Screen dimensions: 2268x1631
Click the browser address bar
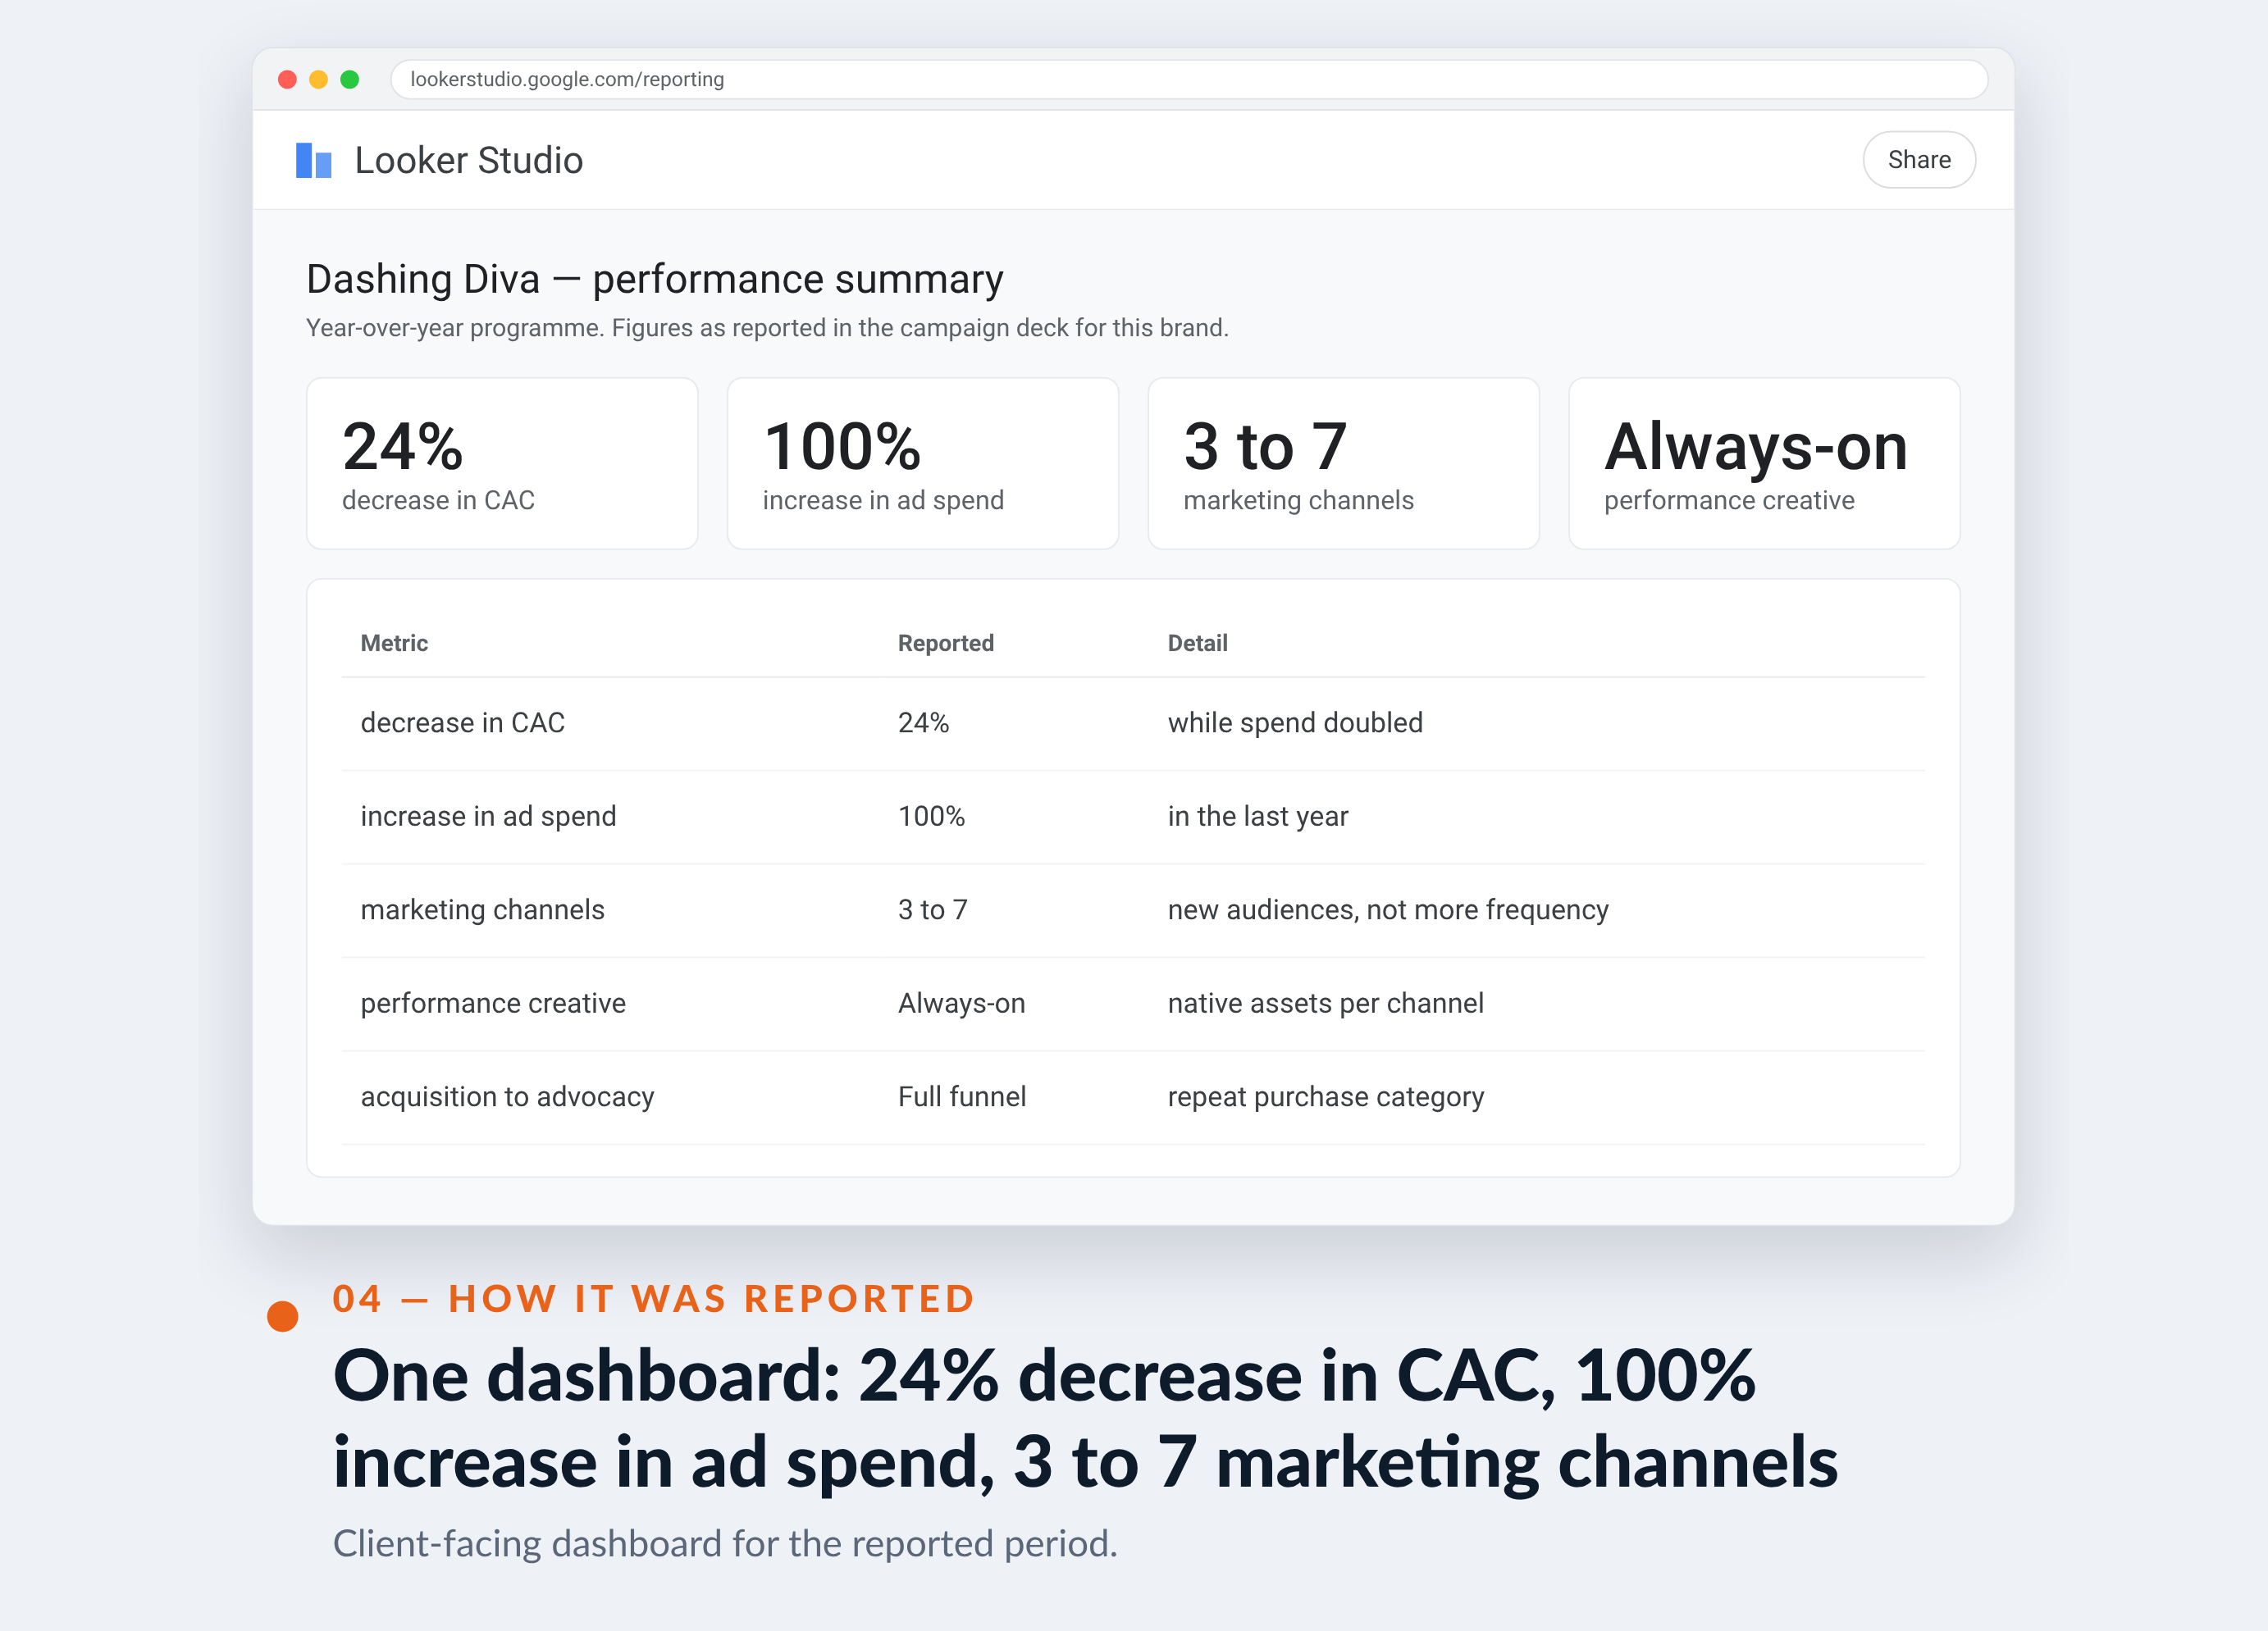1188,79
